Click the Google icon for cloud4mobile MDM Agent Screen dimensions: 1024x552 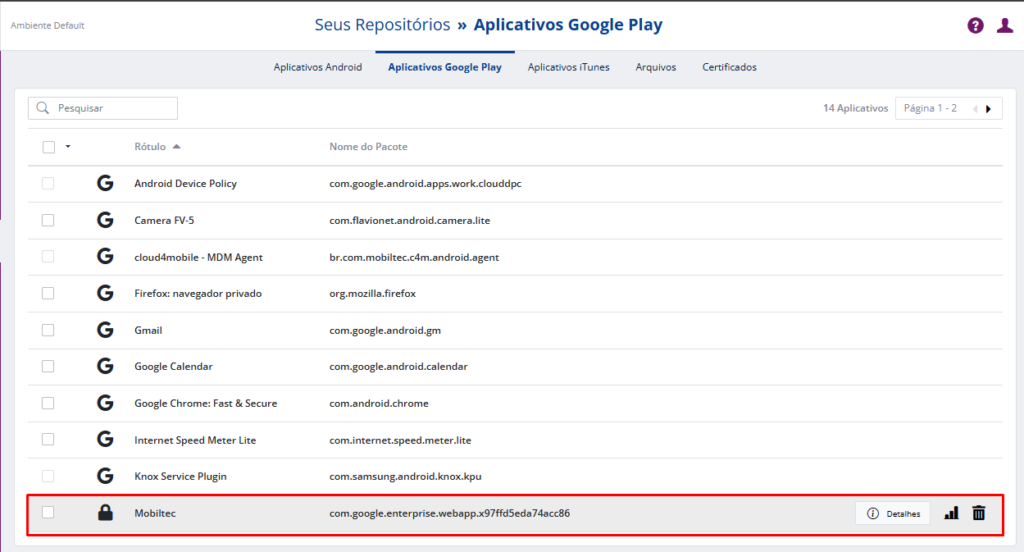[105, 257]
